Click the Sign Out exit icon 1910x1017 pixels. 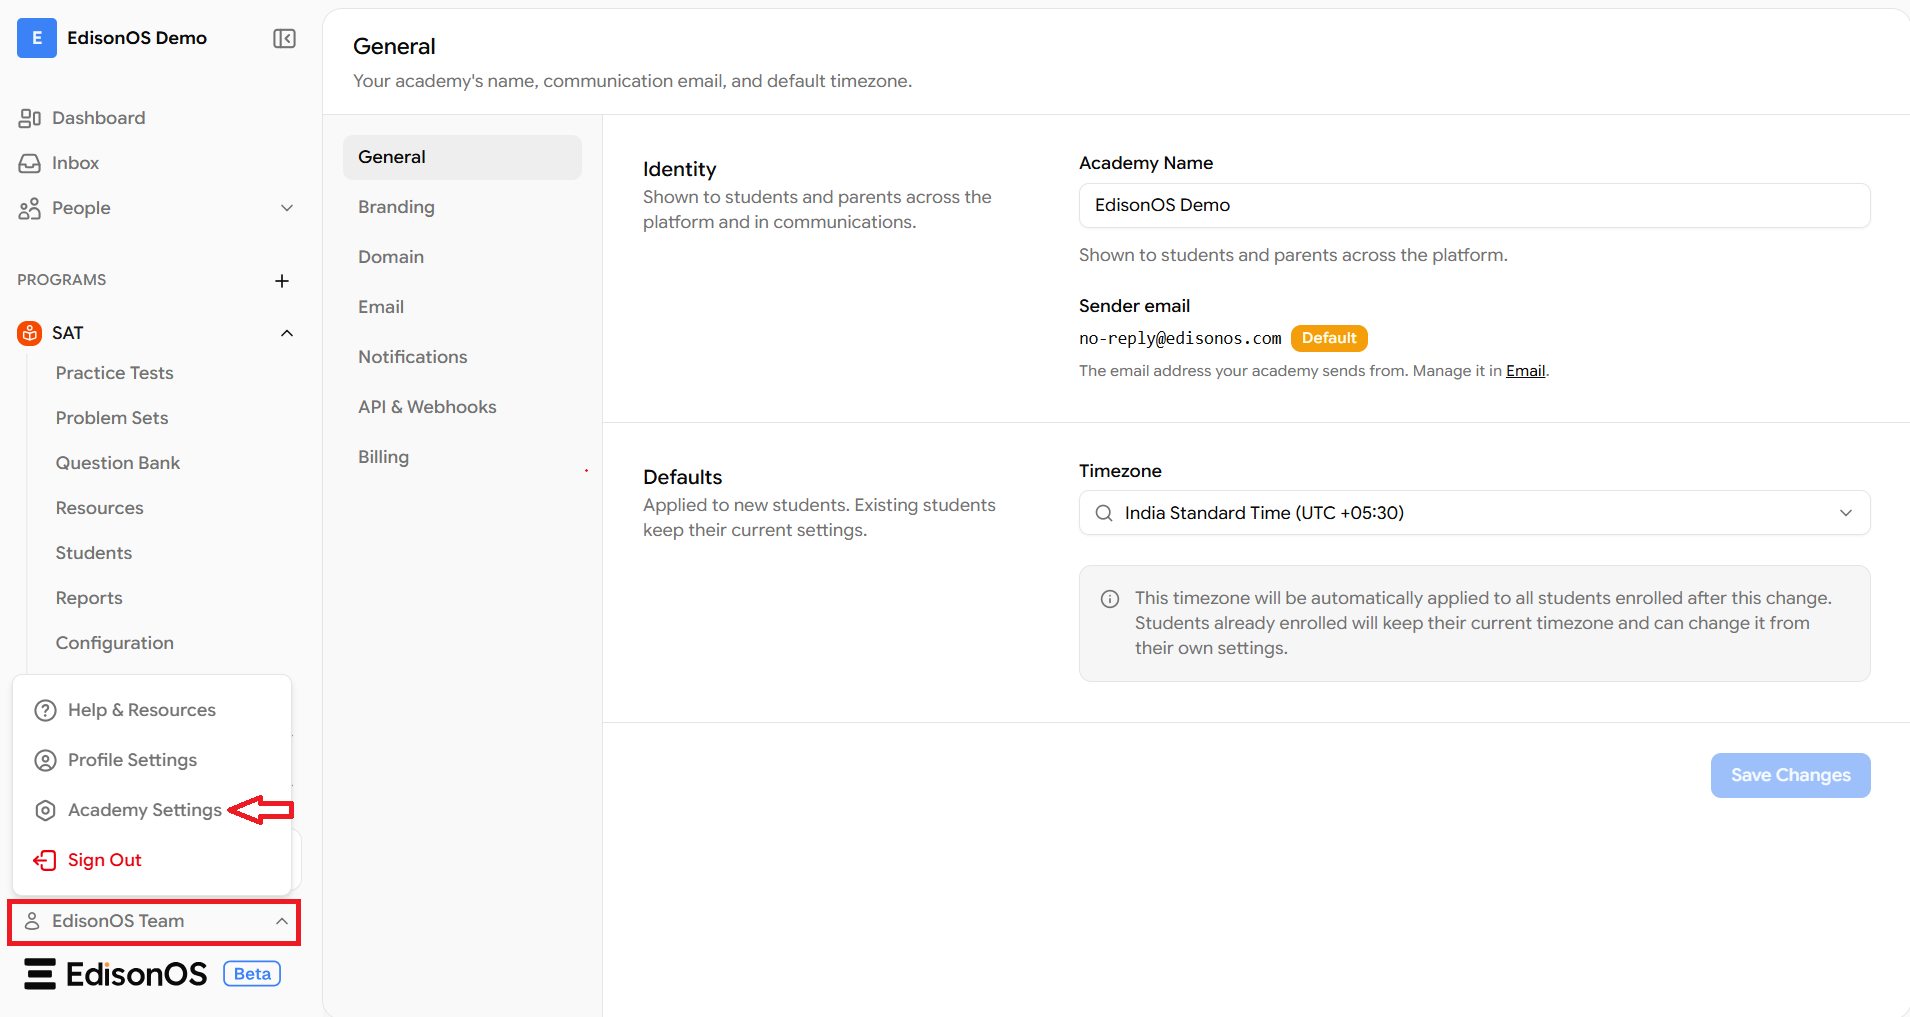pos(45,860)
